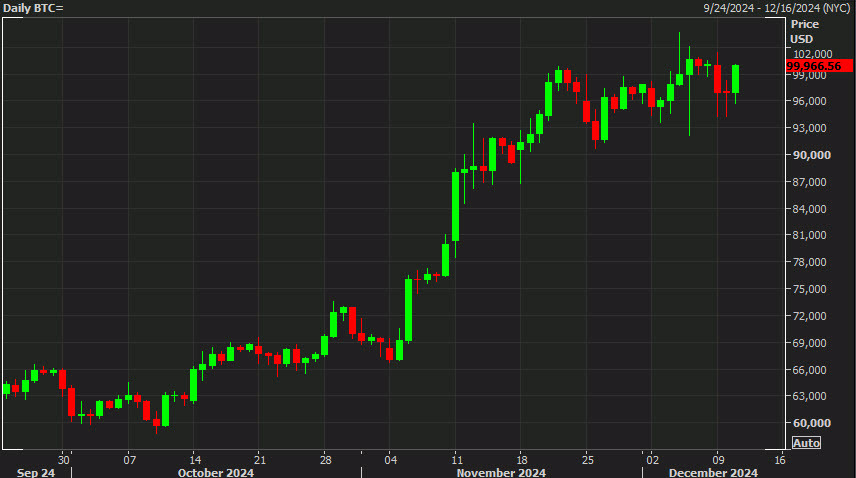Click the 93,000 price axis label
The width and height of the screenshot is (856, 478).
click(x=810, y=128)
